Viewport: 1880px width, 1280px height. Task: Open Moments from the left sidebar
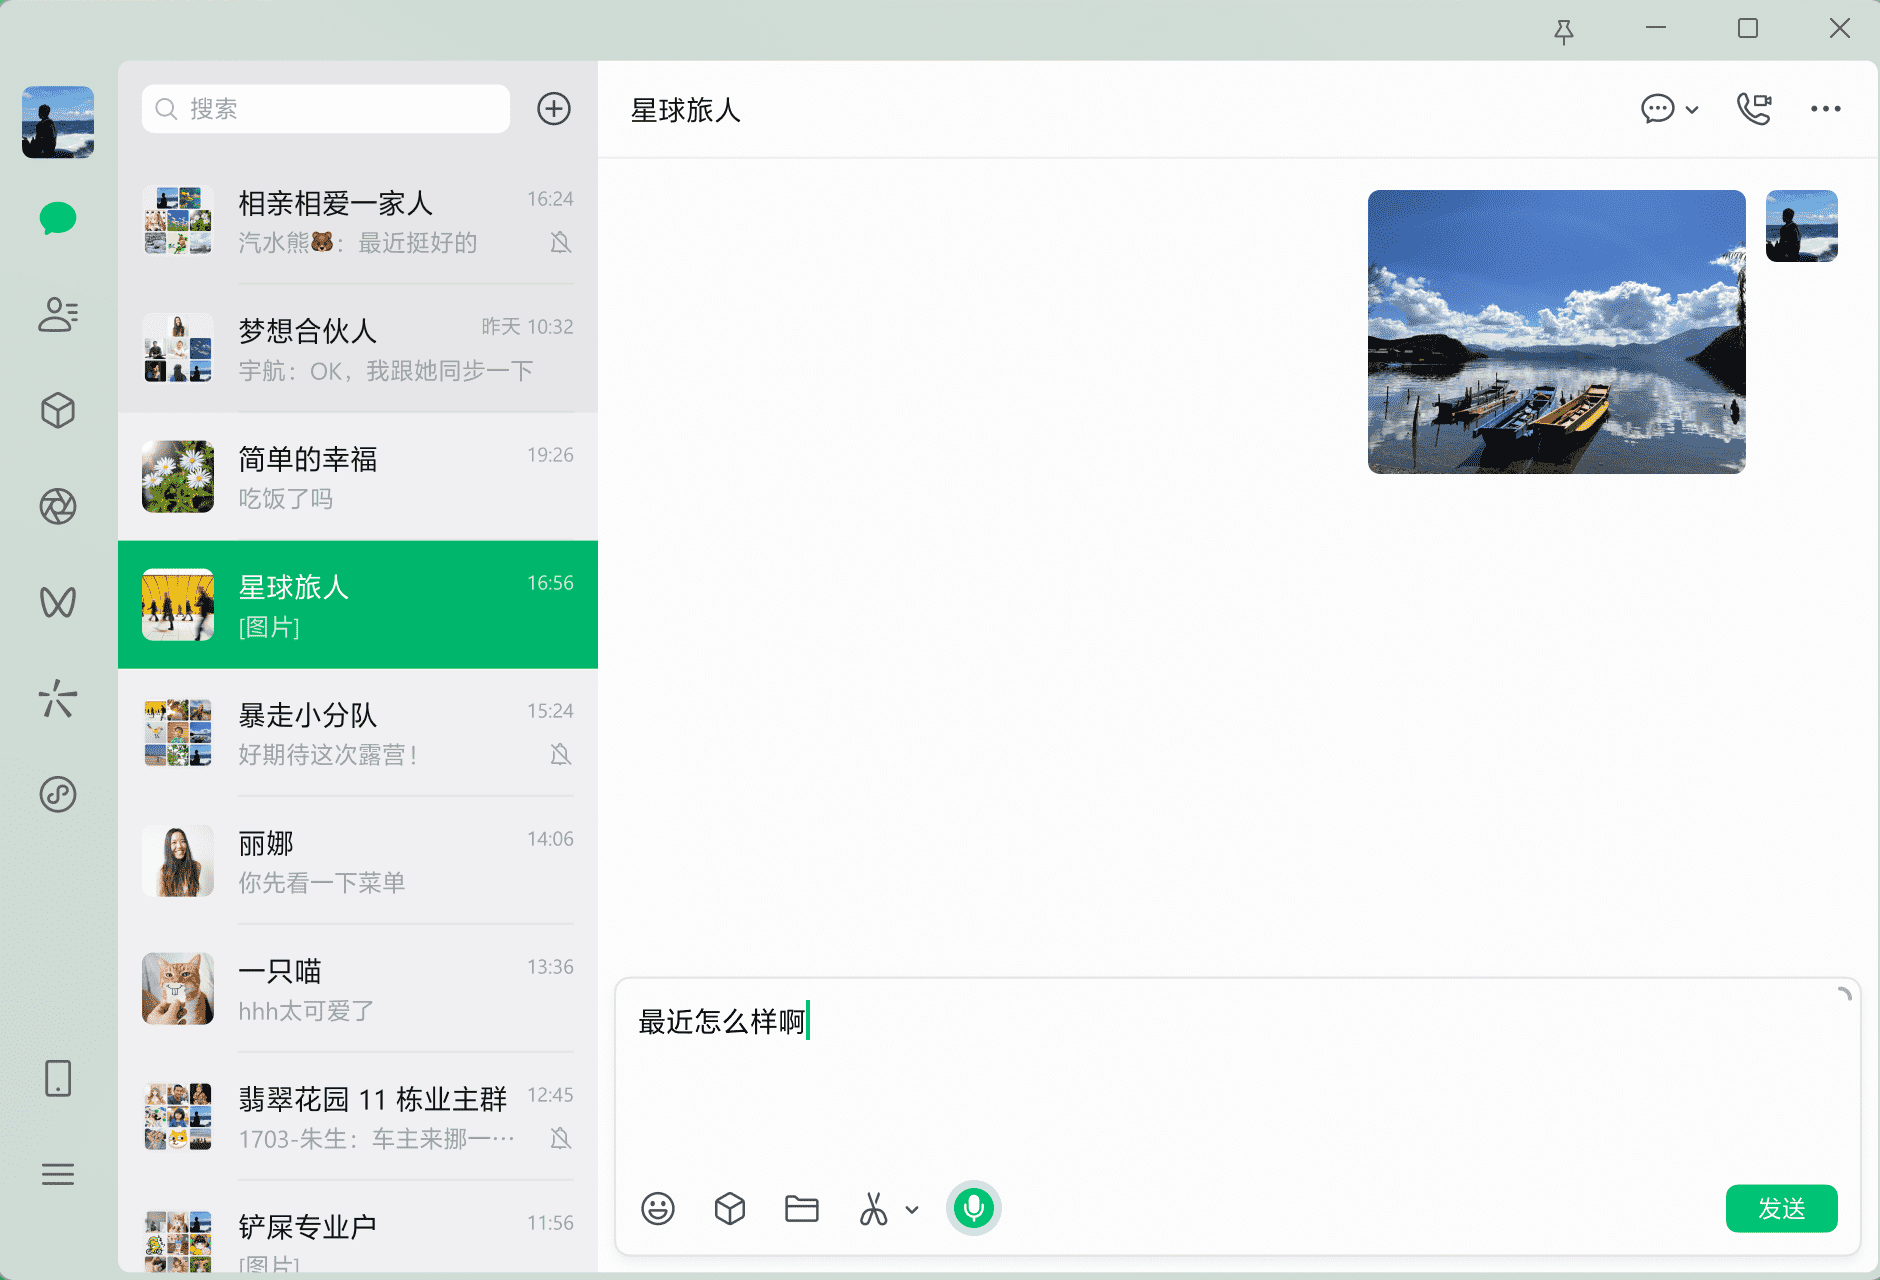pyautogui.click(x=58, y=506)
